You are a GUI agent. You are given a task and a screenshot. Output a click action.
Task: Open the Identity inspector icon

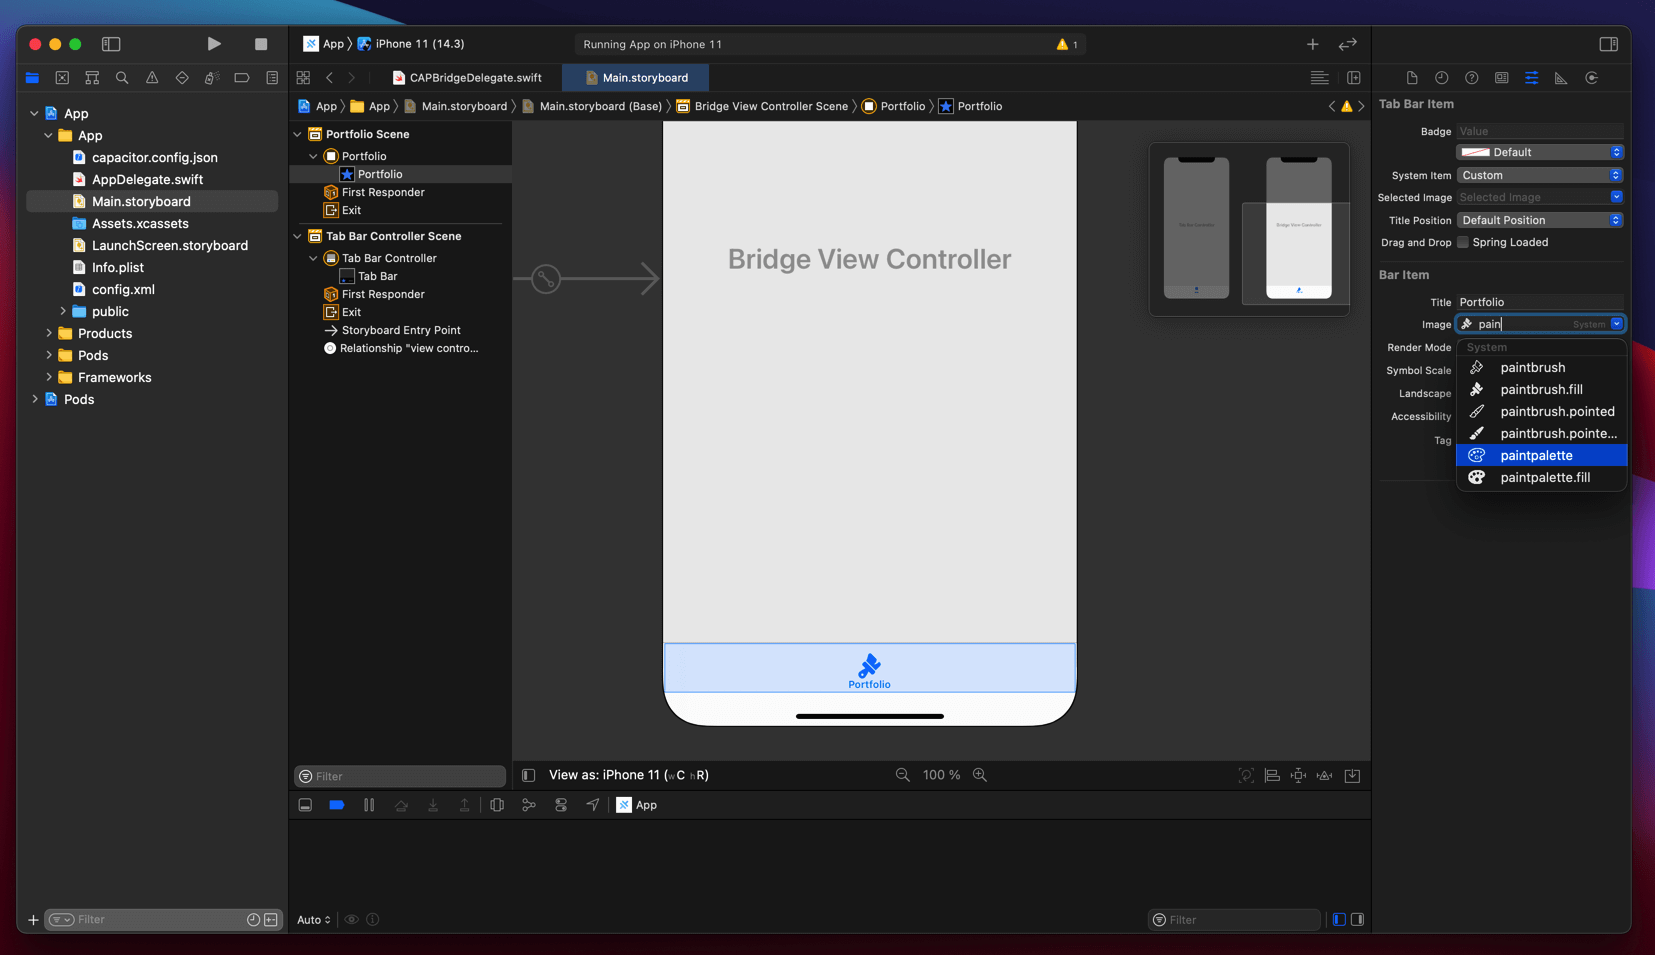(x=1502, y=78)
